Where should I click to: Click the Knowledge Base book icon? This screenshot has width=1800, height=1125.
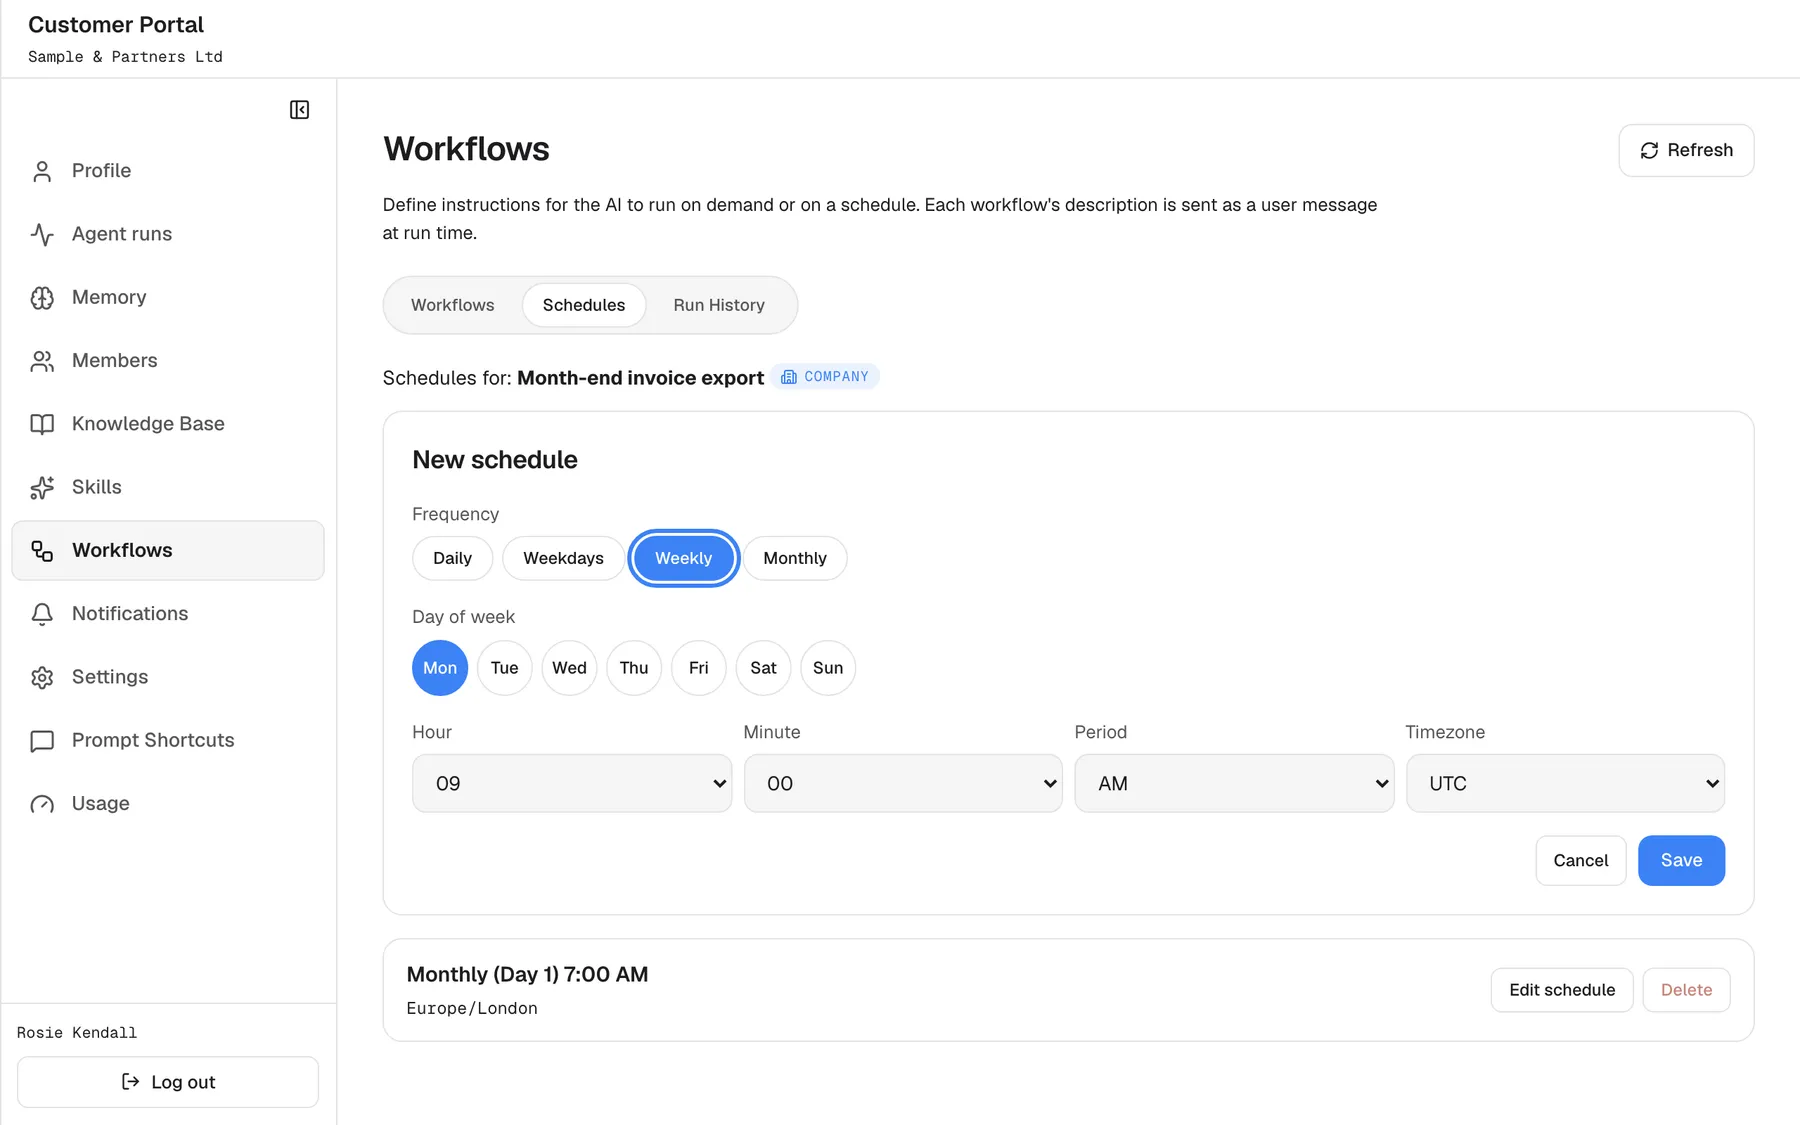pyautogui.click(x=42, y=424)
